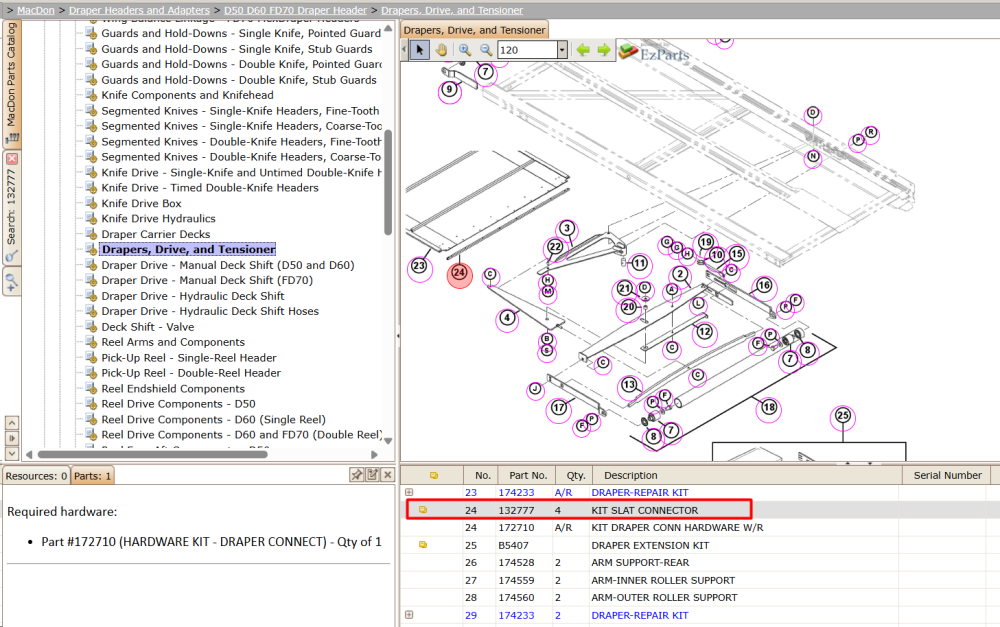The image size is (1000, 627).
Task: Open part number link 174233 in row 23
Action: click(x=516, y=492)
